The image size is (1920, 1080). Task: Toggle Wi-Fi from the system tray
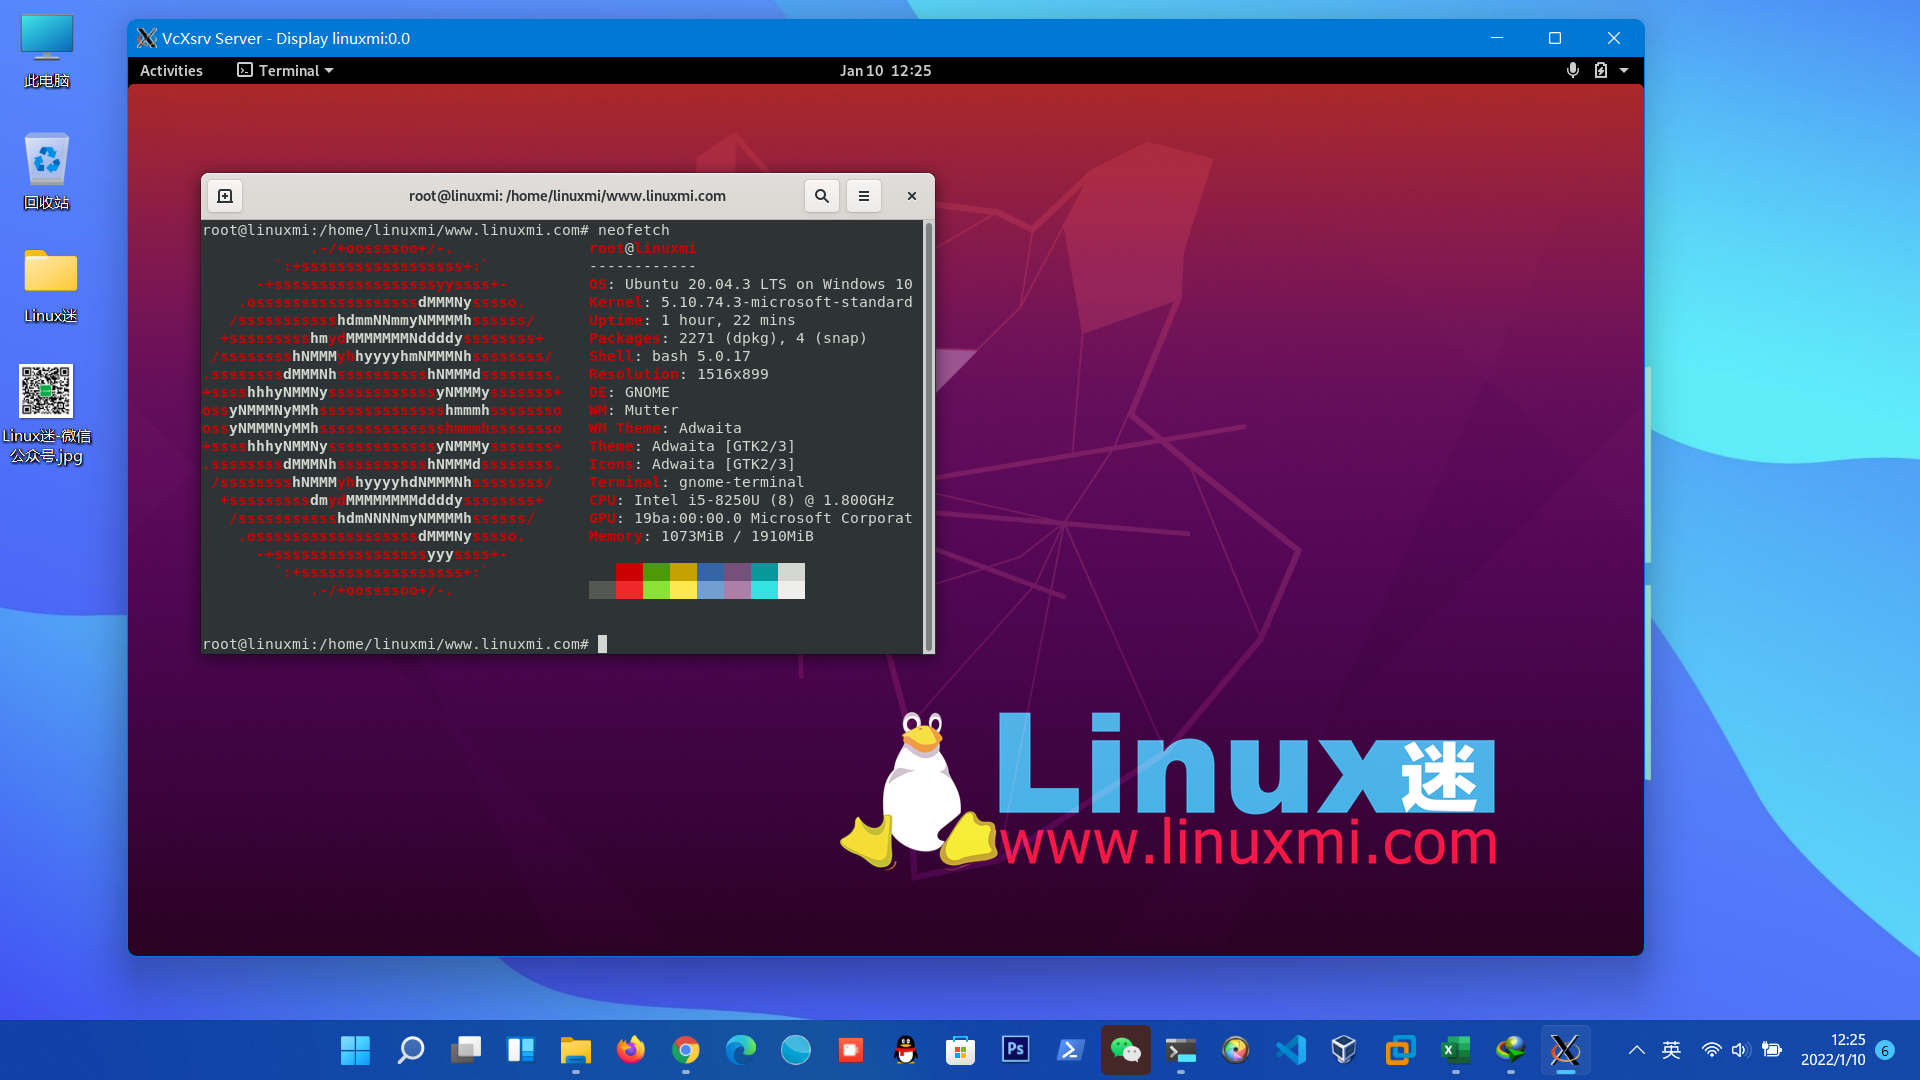[1713, 1050]
